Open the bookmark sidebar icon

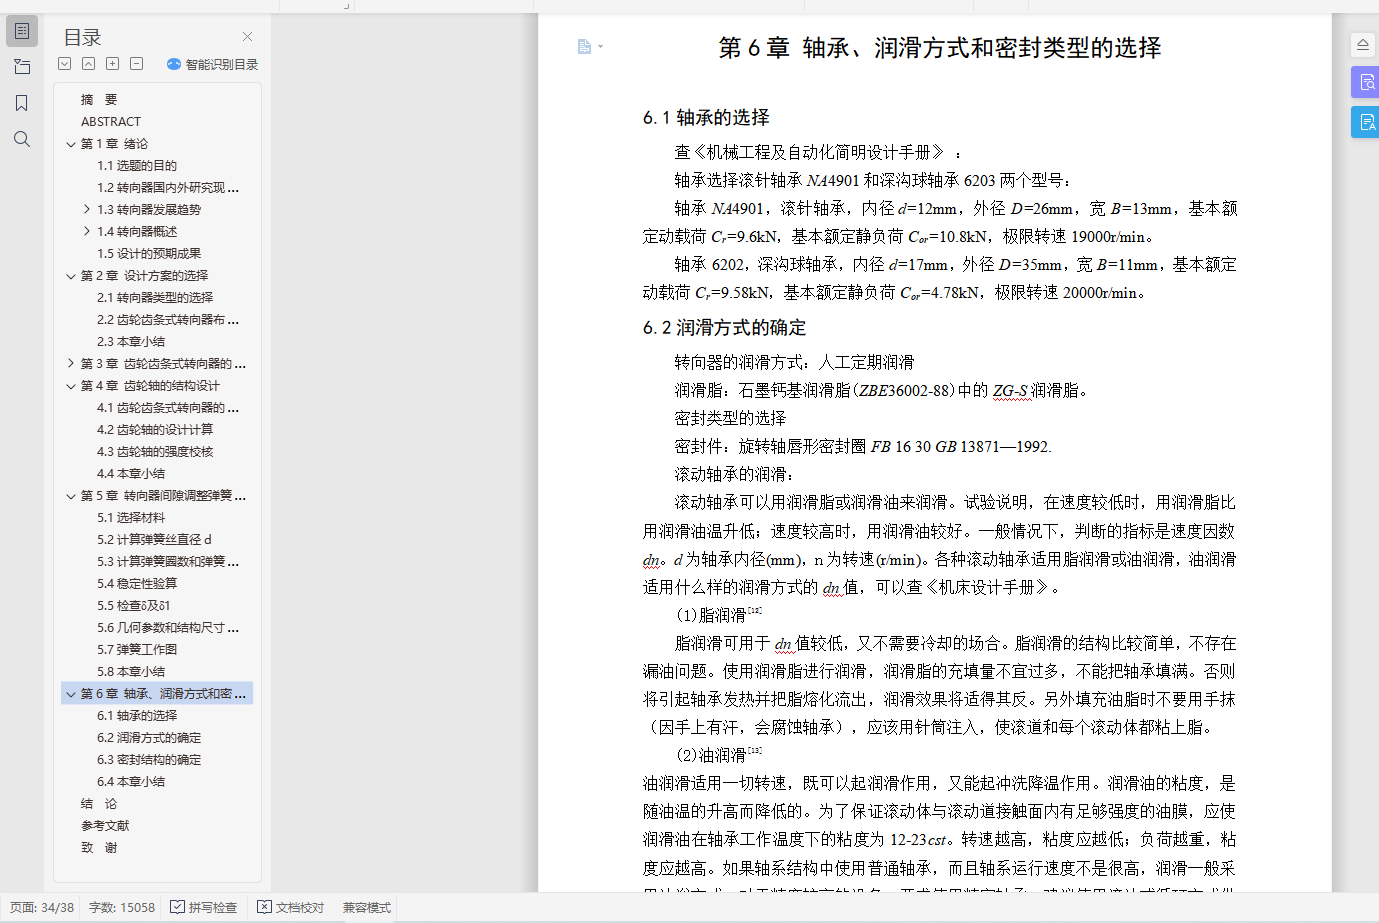click(x=22, y=103)
